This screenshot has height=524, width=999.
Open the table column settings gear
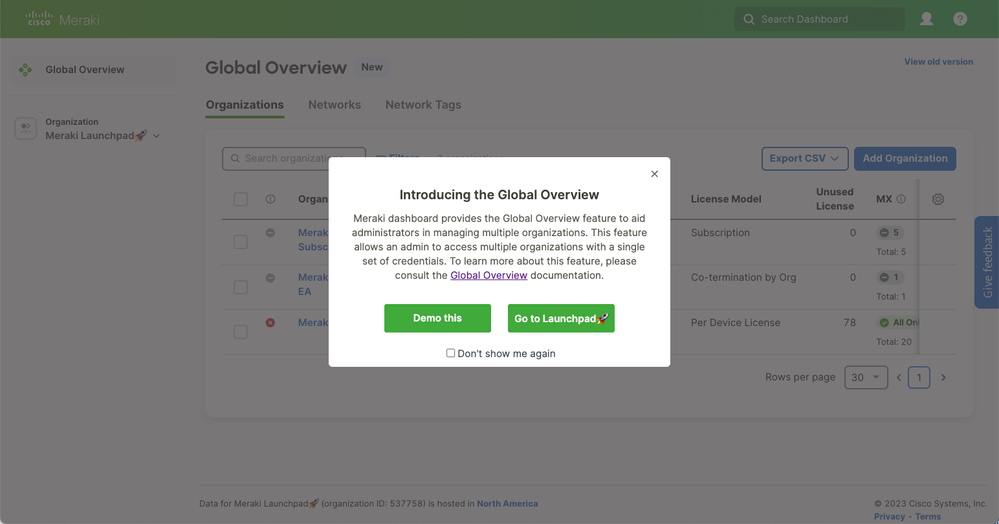point(938,199)
